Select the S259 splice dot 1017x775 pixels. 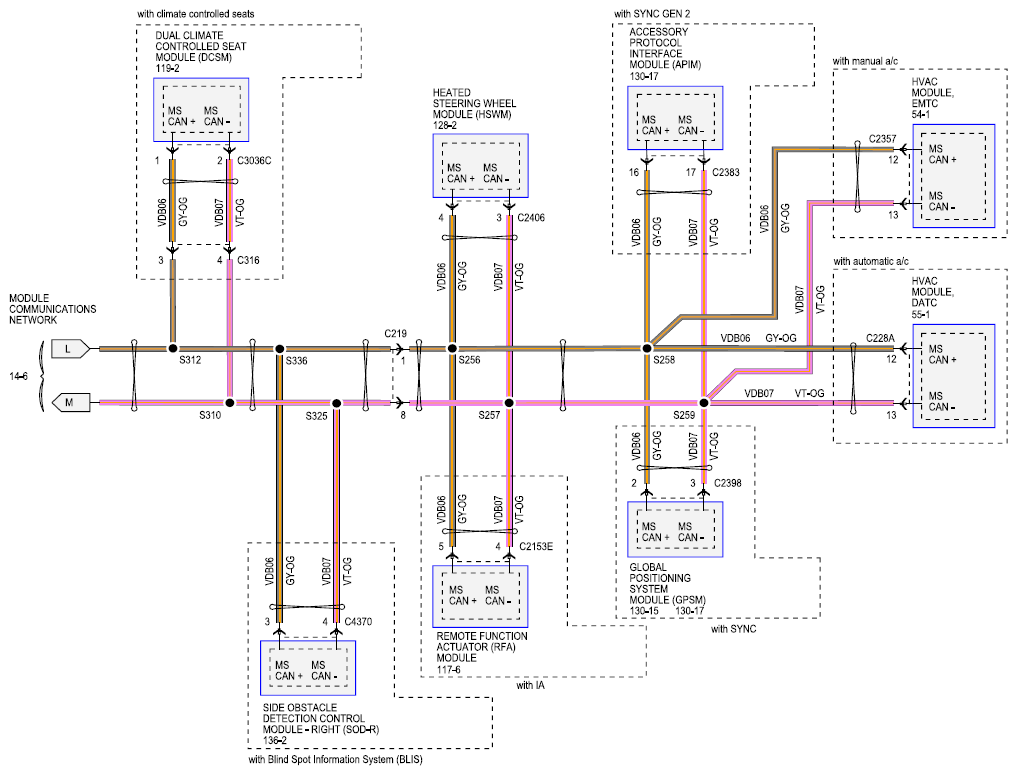pyautogui.click(x=704, y=403)
